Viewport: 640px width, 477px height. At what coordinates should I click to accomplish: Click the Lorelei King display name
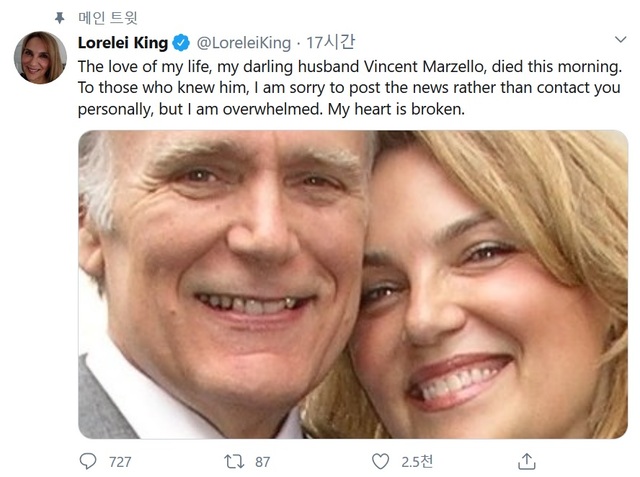coord(121,43)
